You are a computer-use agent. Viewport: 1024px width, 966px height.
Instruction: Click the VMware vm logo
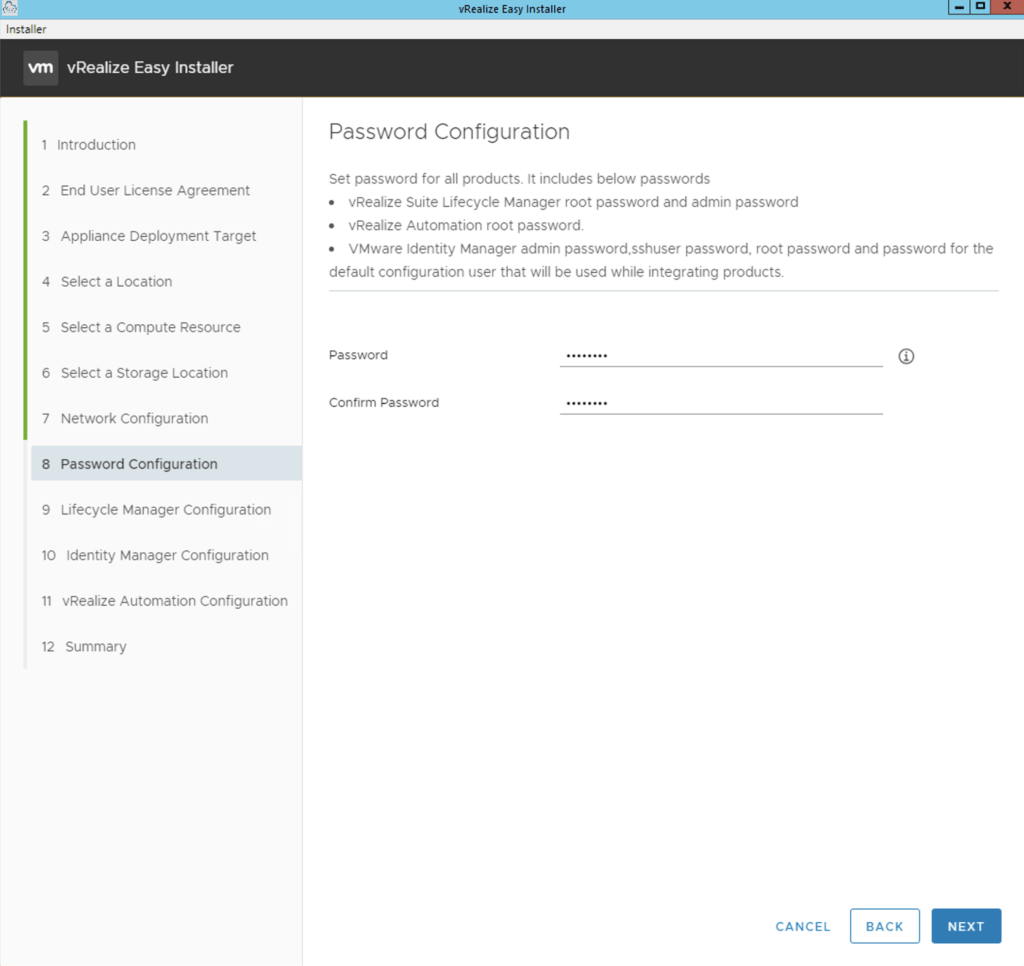point(41,68)
